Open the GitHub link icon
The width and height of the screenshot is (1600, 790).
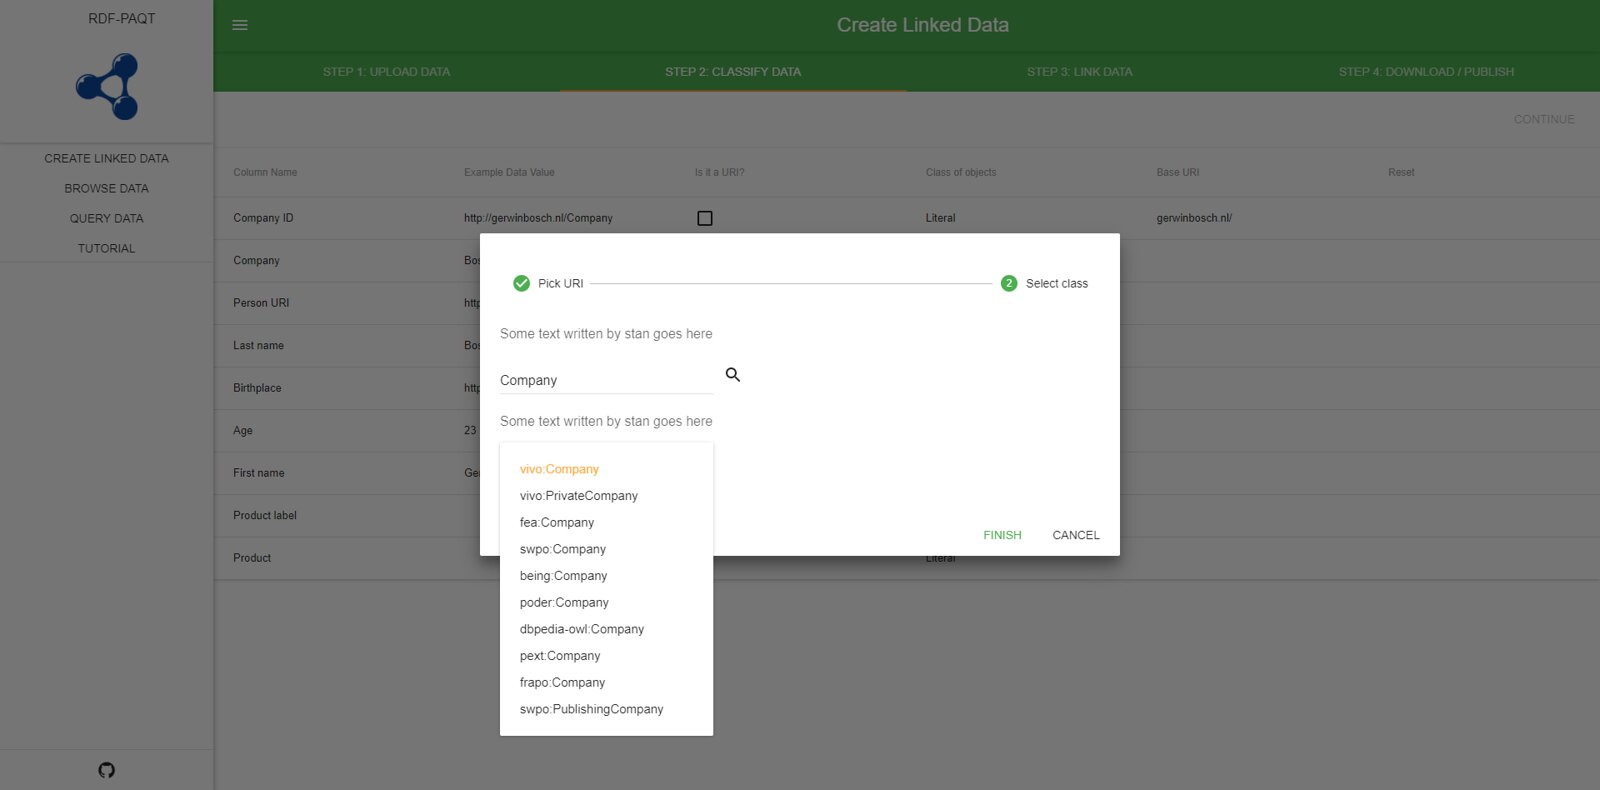point(107,770)
